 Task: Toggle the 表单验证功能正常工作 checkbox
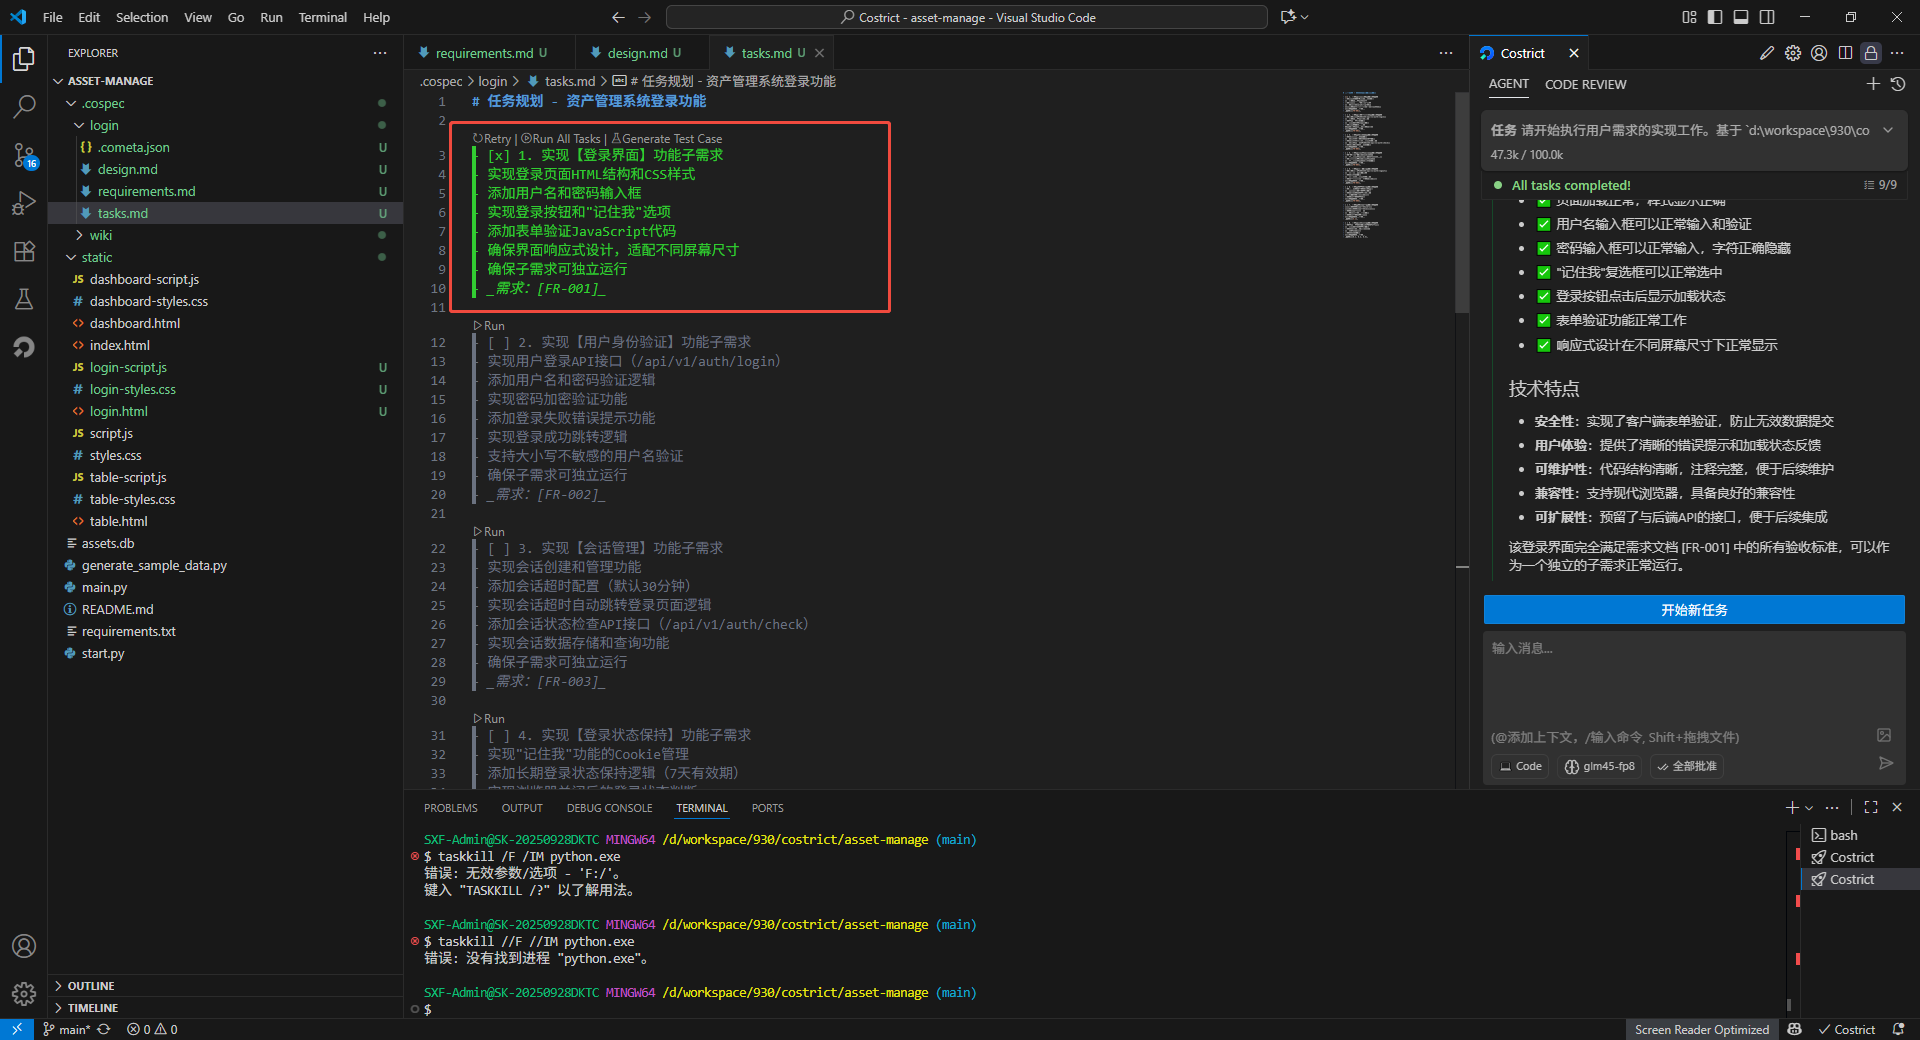click(x=1543, y=320)
